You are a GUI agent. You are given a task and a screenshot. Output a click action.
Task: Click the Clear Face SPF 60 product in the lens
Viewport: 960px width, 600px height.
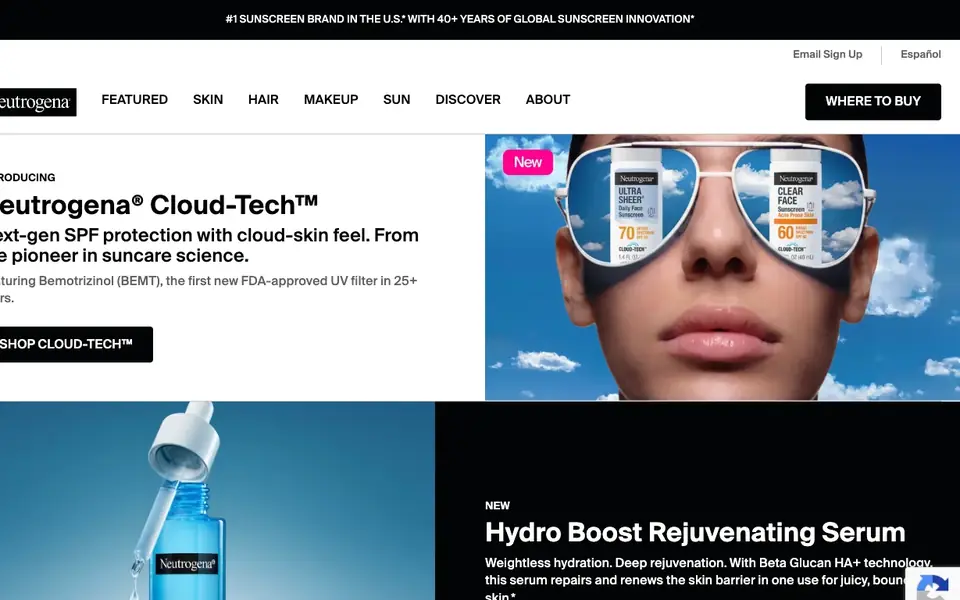[x=795, y=206]
